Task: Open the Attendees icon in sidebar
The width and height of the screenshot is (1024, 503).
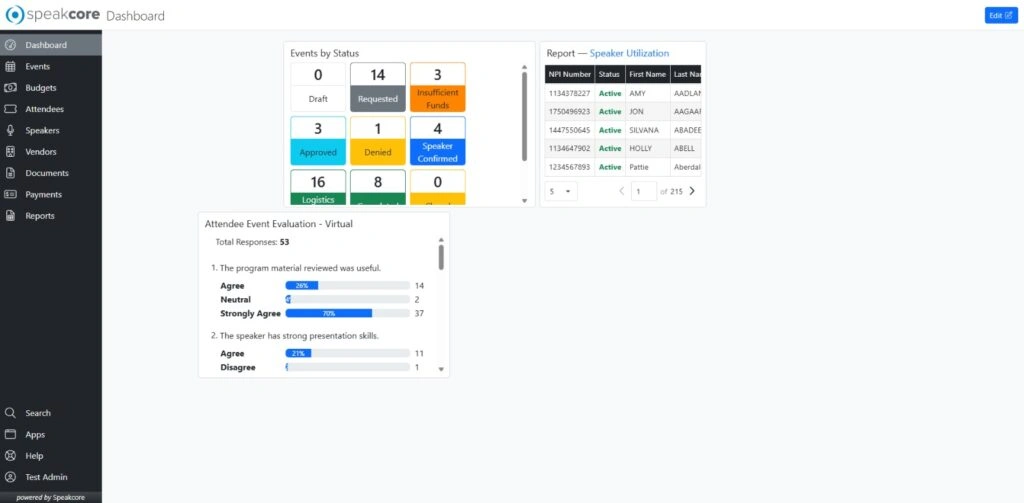Action: pyautogui.click(x=10, y=109)
